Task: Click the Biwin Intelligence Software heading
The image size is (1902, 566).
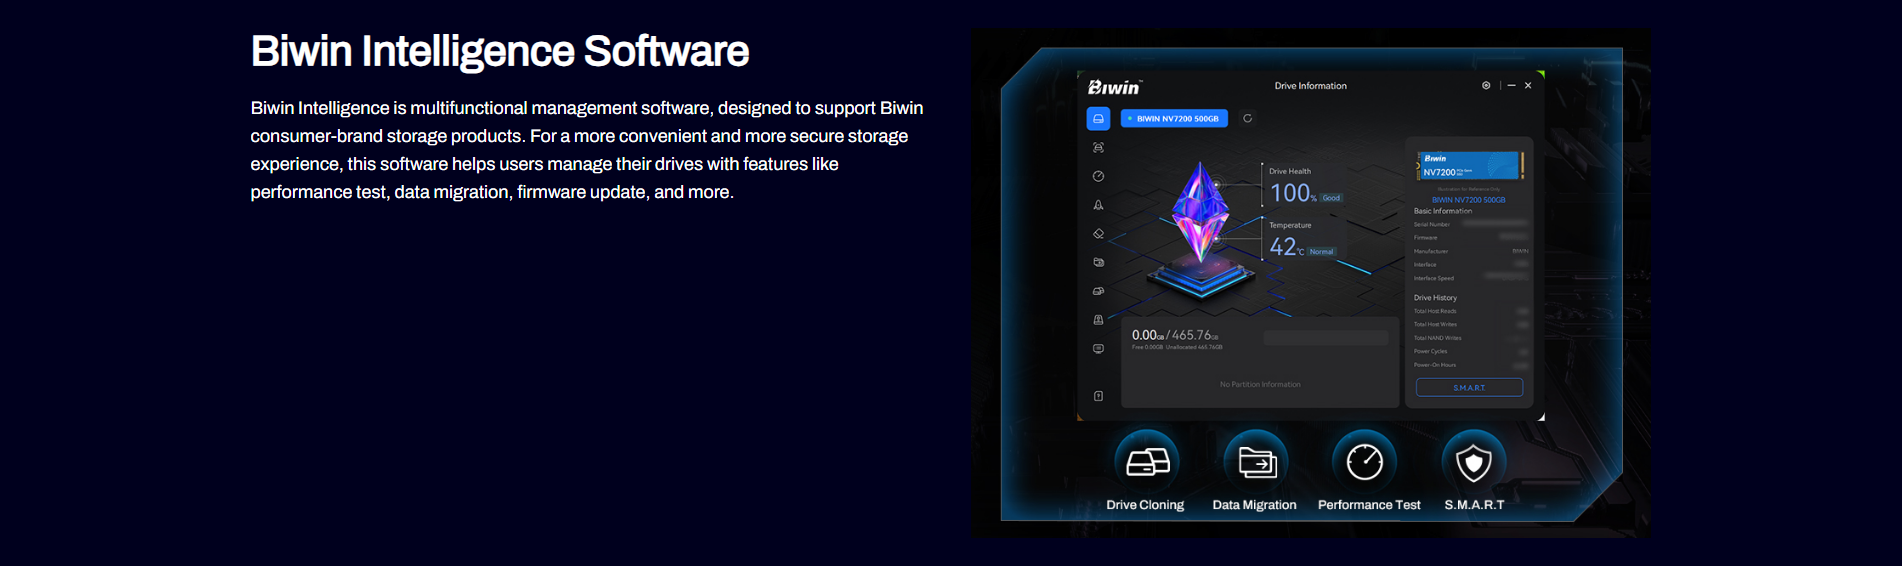Action: [x=499, y=52]
